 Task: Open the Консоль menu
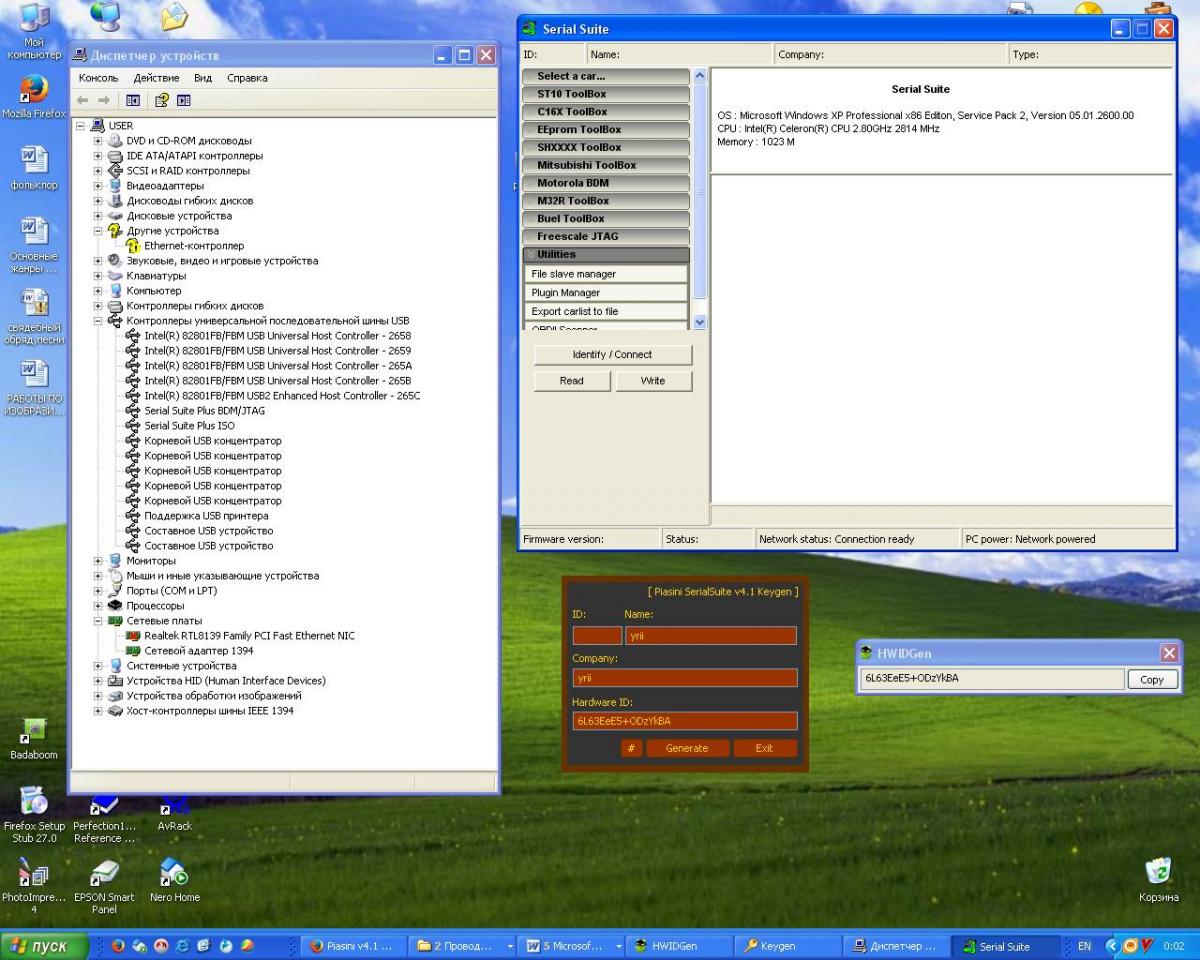pyautogui.click(x=98, y=78)
